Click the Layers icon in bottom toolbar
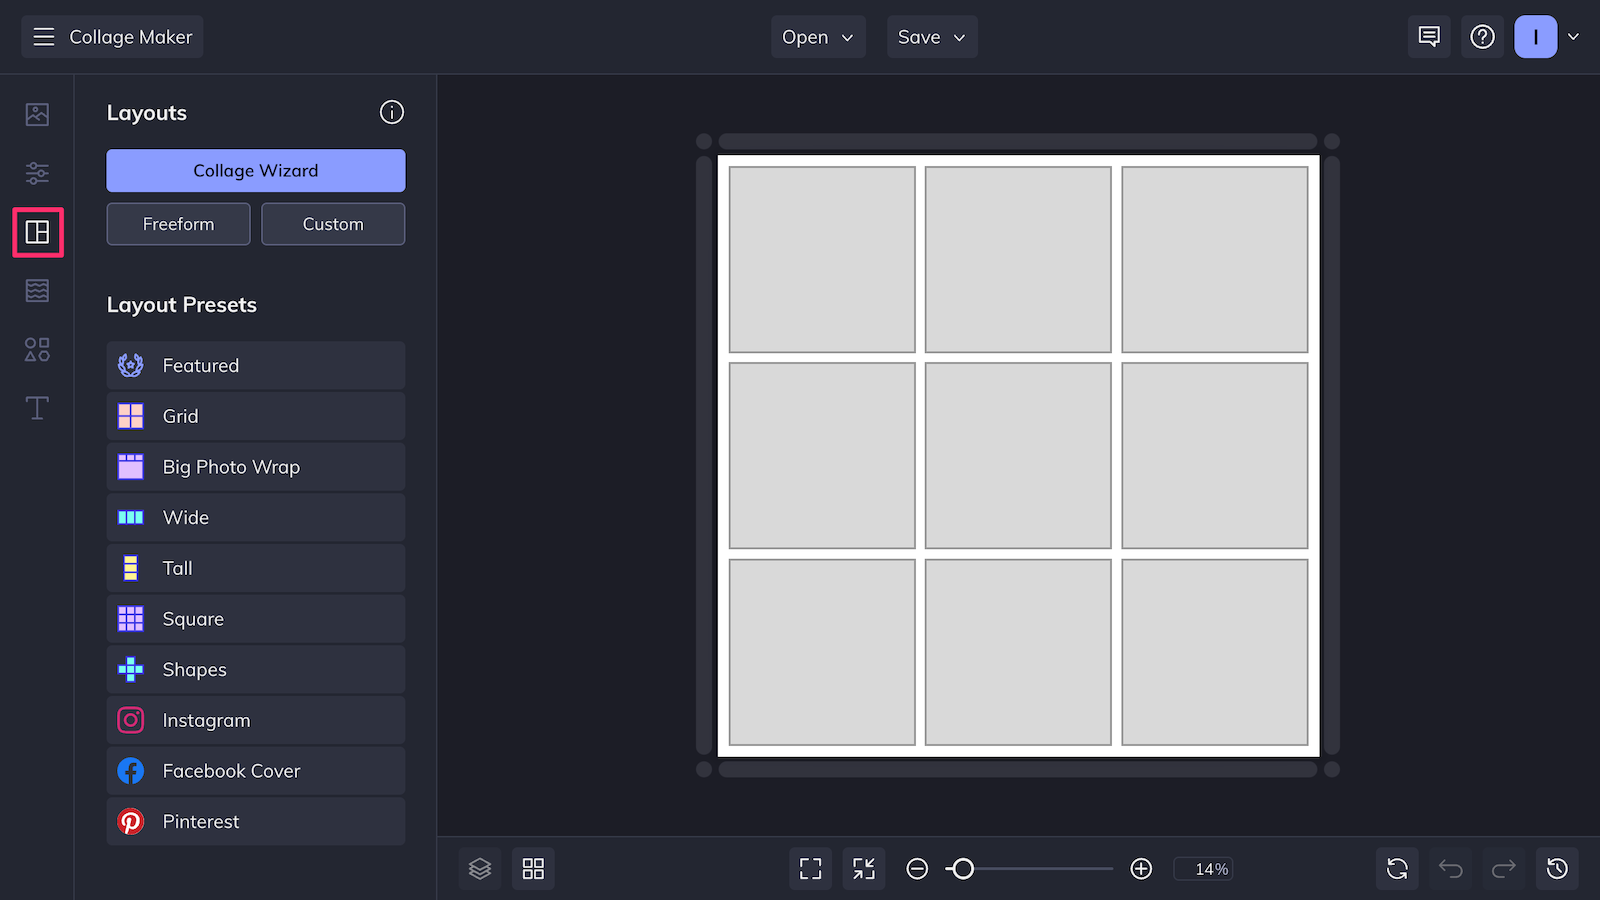This screenshot has height=900, width=1600. [x=480, y=868]
